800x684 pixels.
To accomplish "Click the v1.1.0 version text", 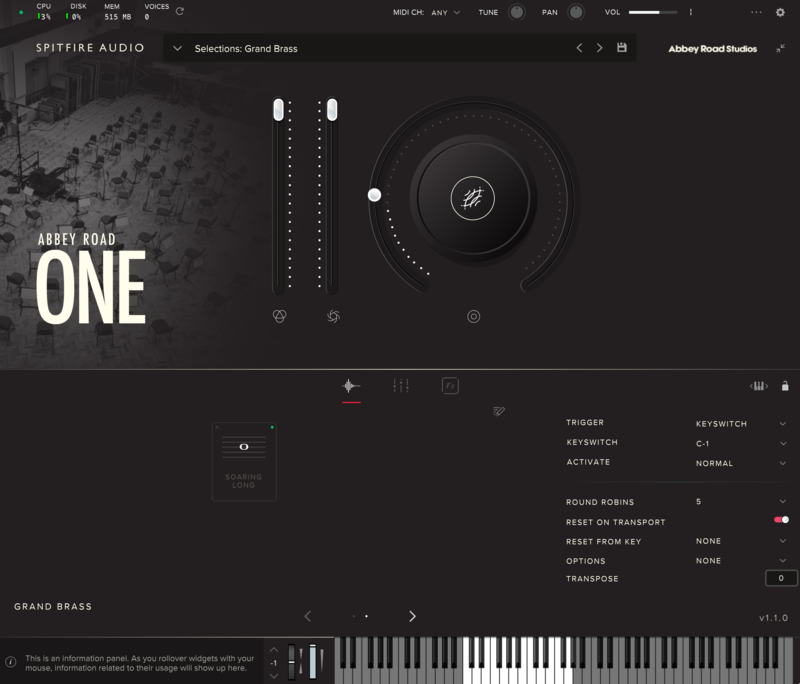I will [773, 618].
